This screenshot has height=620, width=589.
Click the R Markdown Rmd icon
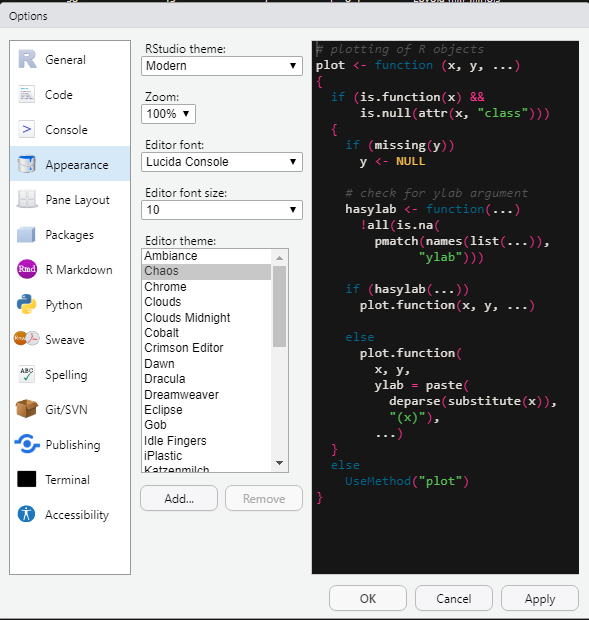pos(27,269)
